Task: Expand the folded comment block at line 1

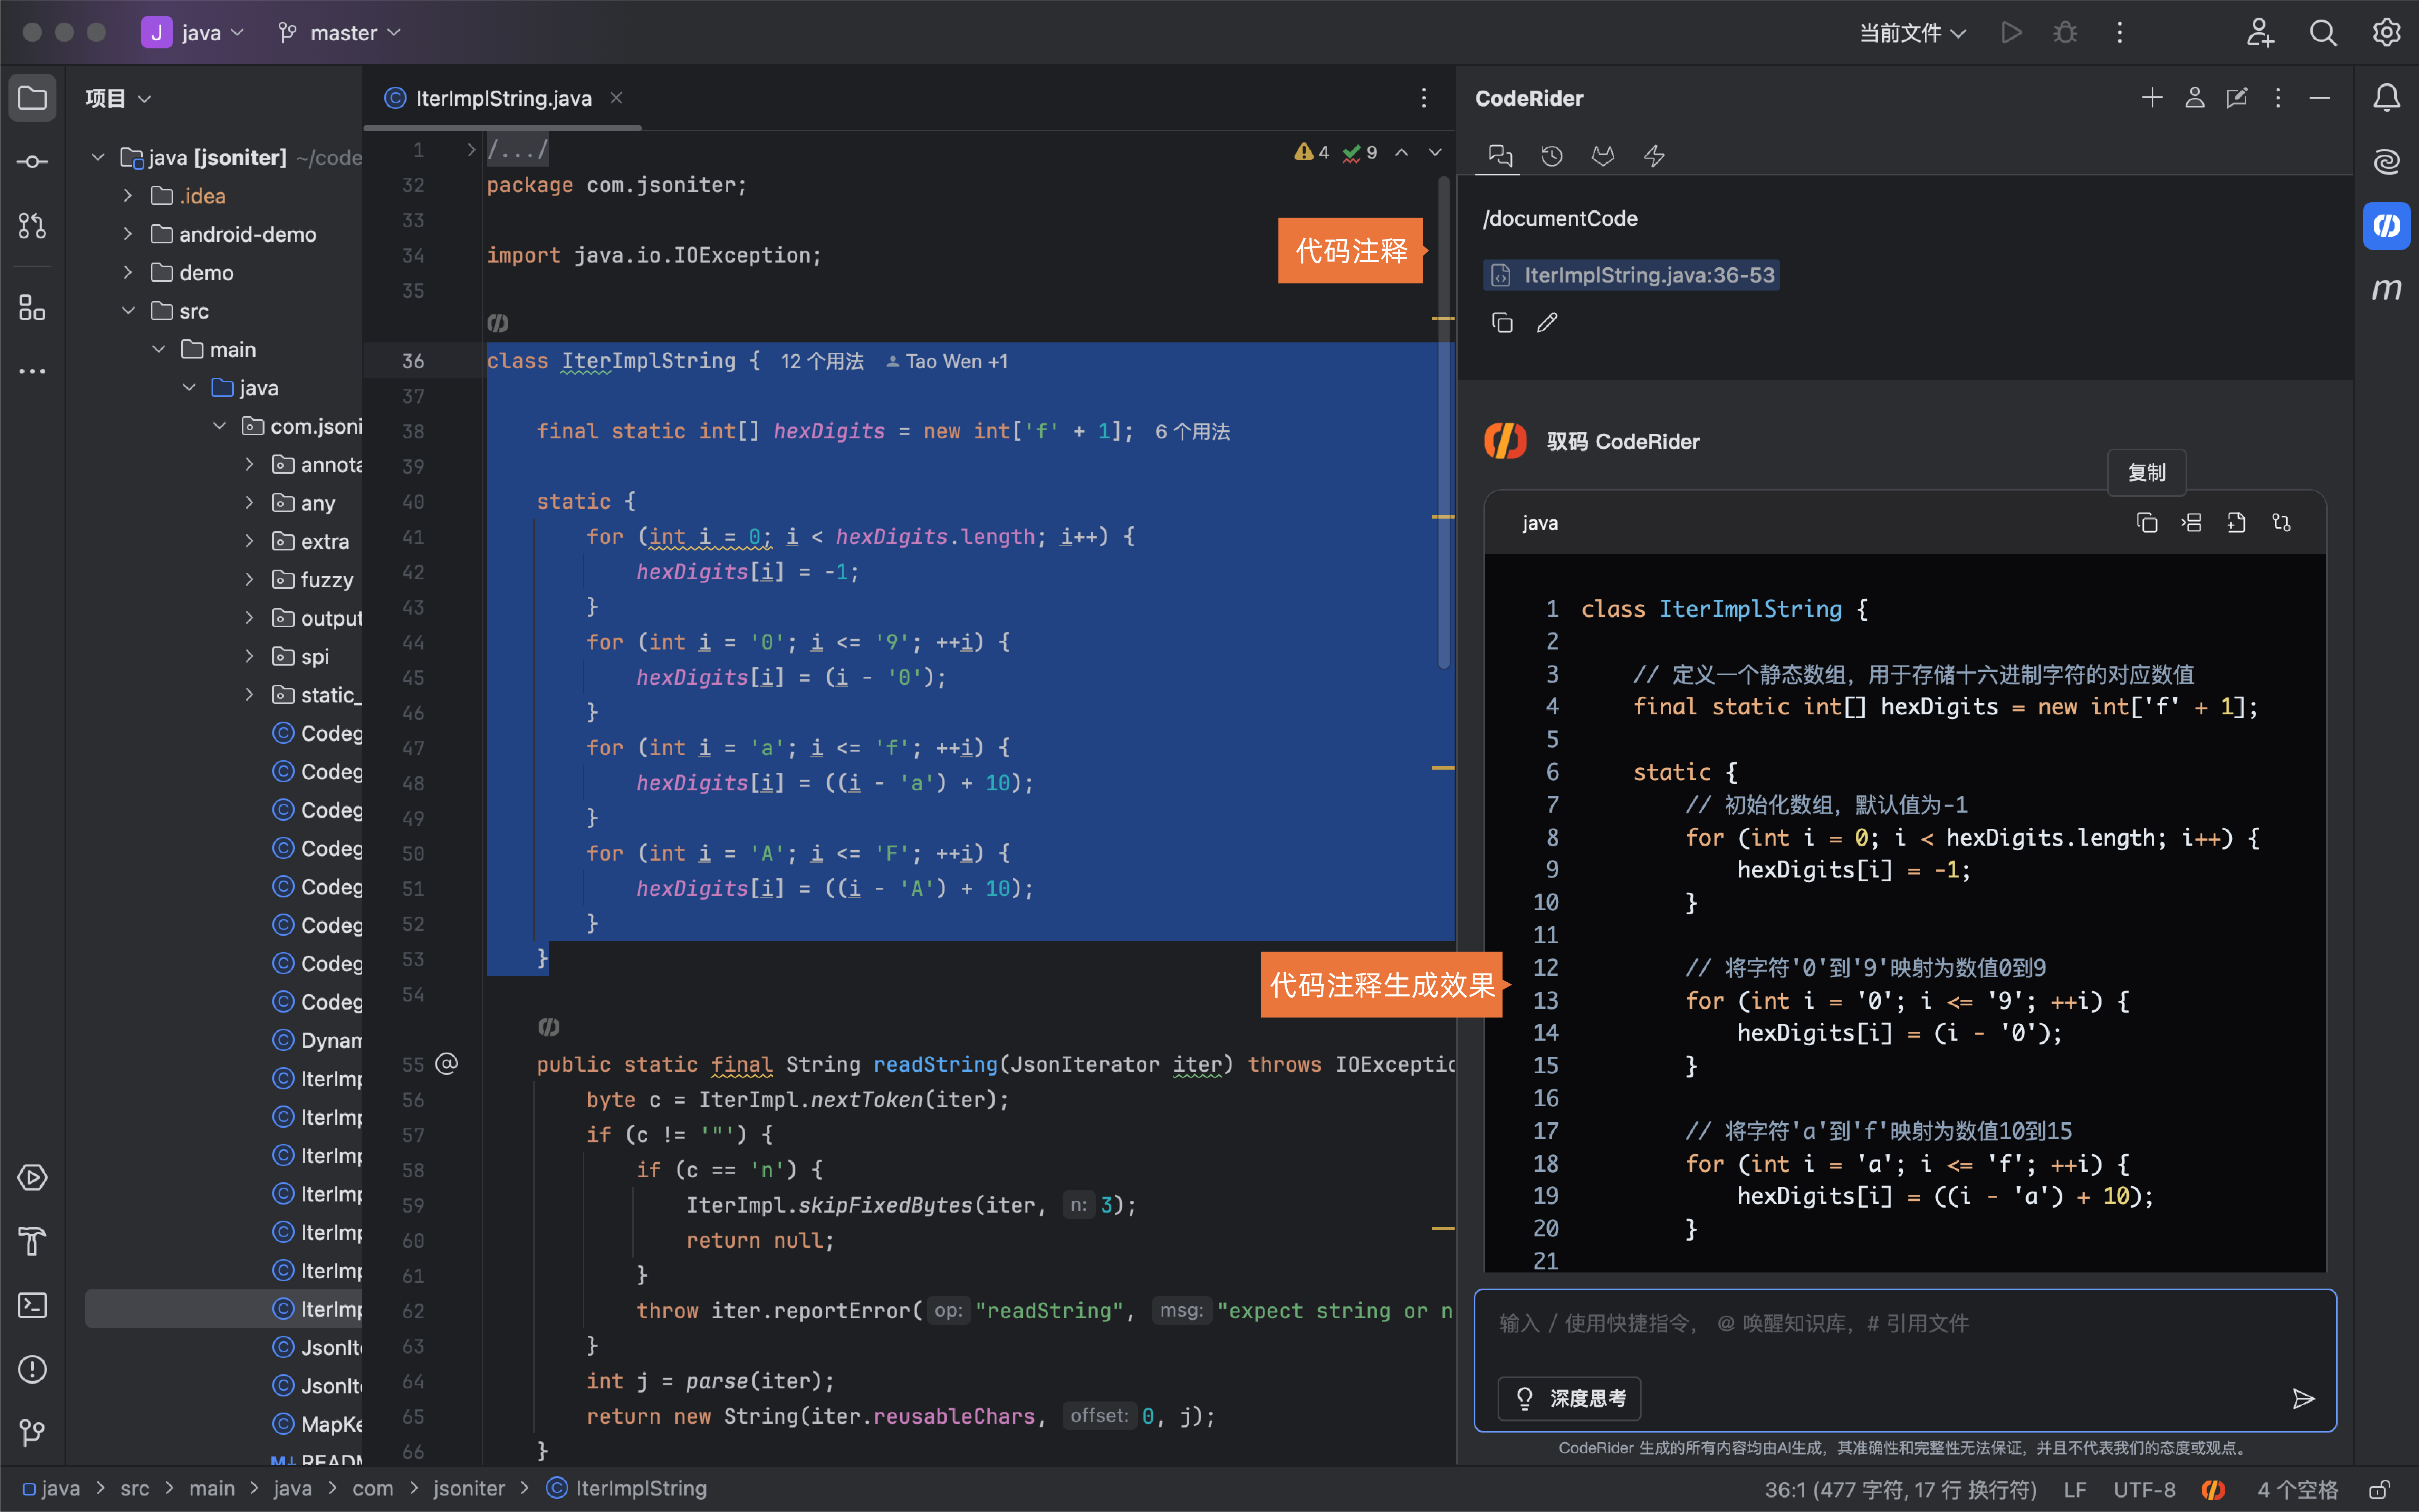Action: point(471,150)
